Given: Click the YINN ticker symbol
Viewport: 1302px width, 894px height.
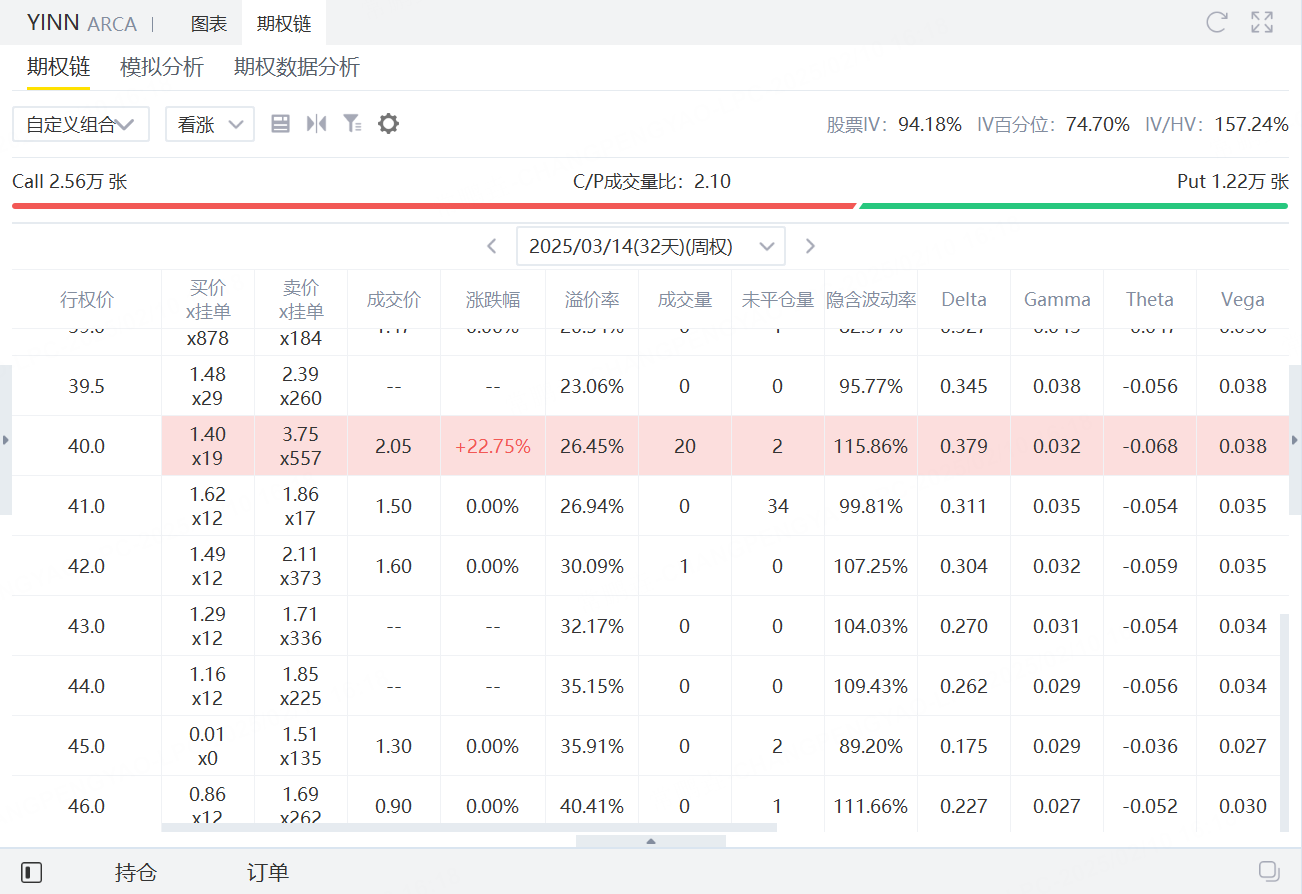Looking at the screenshot, I should (53, 23).
